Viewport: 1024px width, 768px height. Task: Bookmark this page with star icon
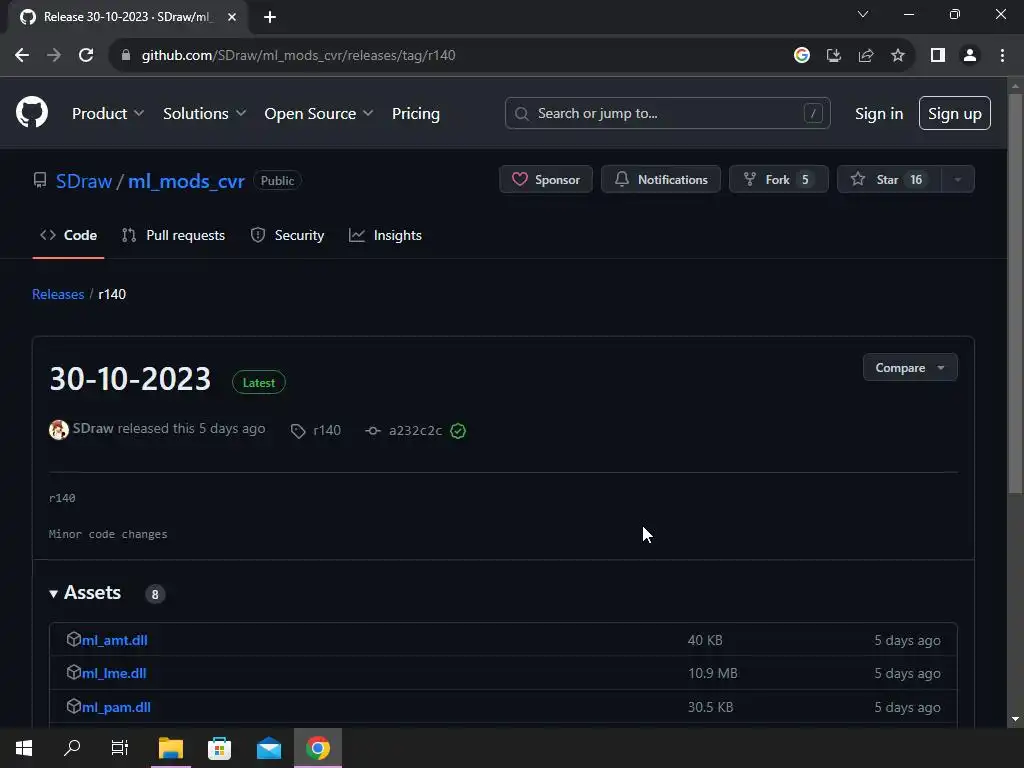coord(898,56)
